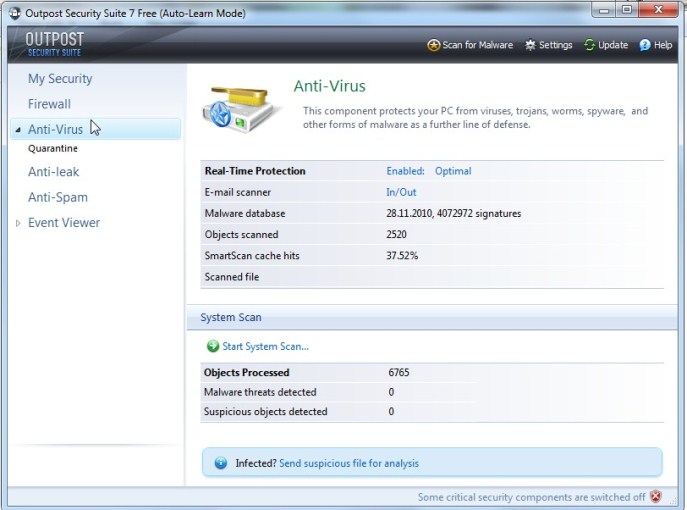
Task: Click the Outpost Security Suite logo
Action: pos(54,44)
